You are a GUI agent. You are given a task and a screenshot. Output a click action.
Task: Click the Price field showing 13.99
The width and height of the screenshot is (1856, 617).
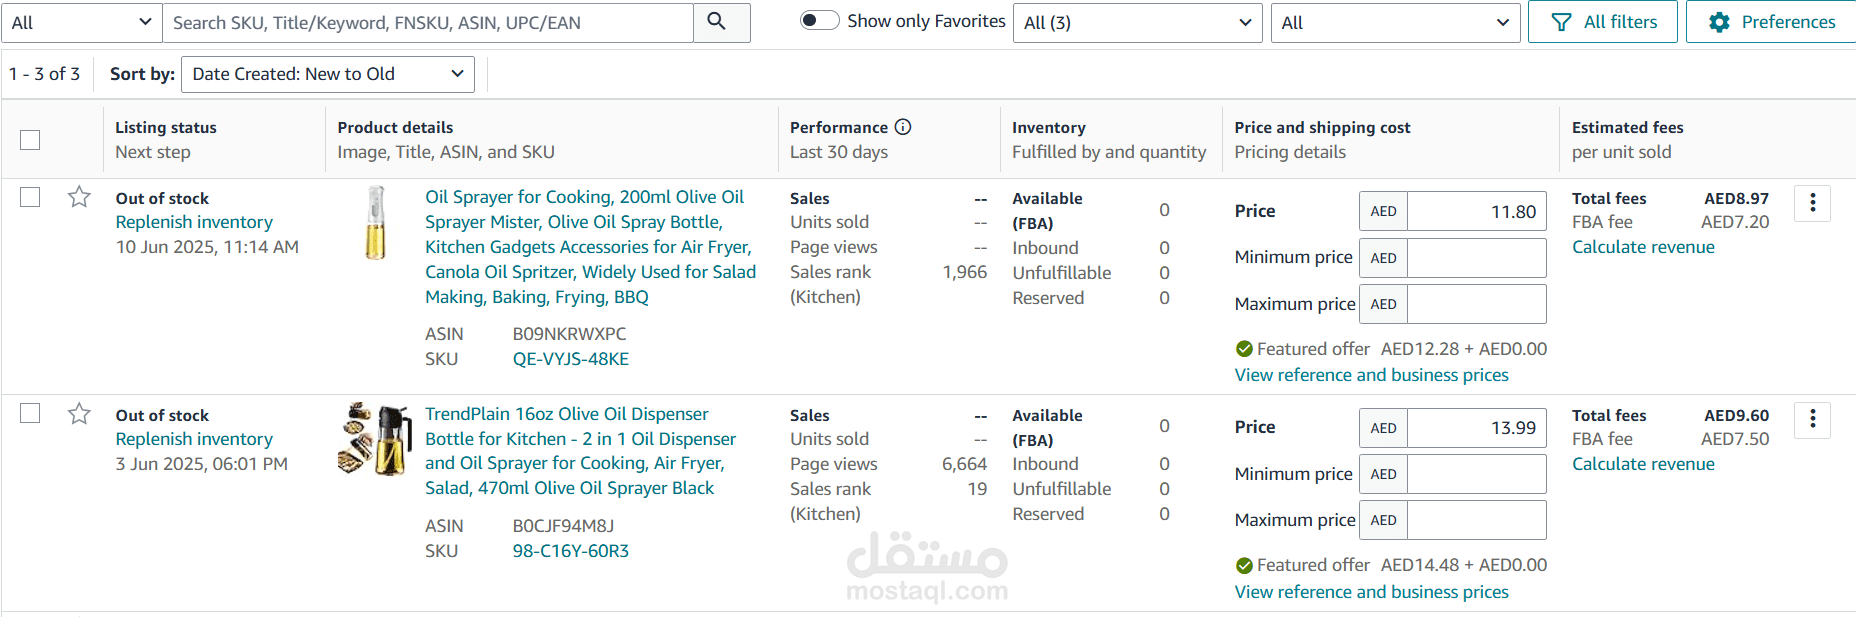click(x=1476, y=428)
